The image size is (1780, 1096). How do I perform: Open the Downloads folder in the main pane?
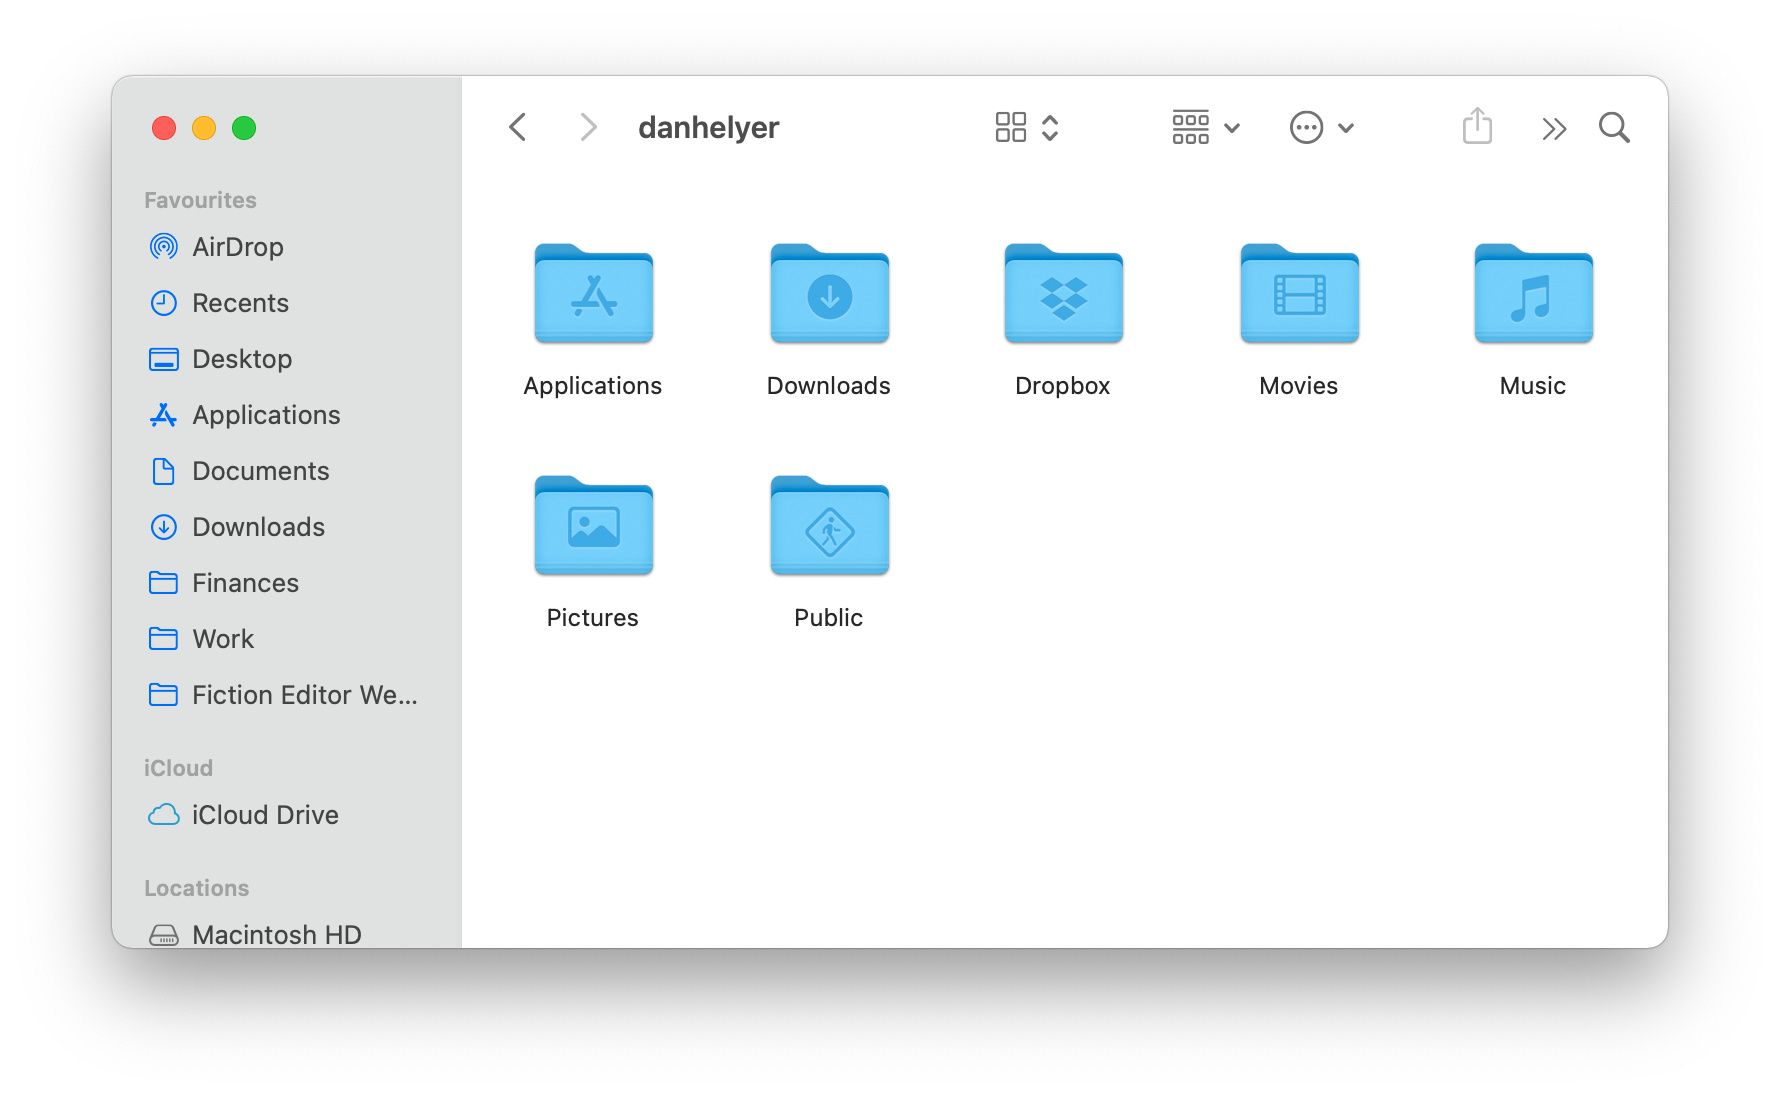828,295
